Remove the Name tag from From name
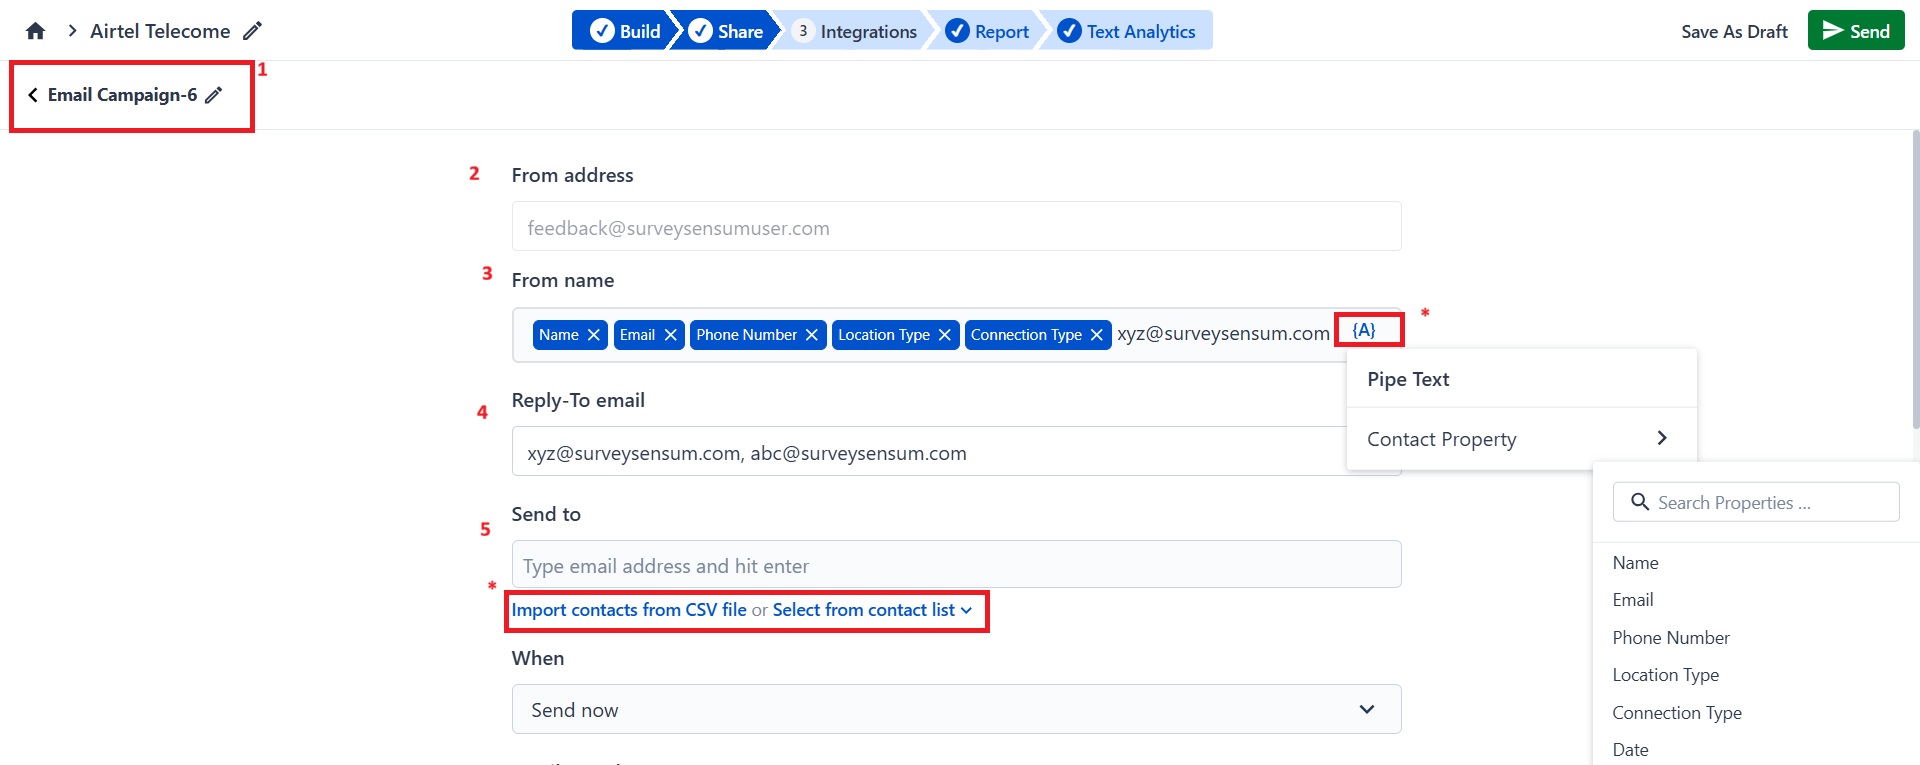Screen dimensions: 1920x765 (x=594, y=335)
